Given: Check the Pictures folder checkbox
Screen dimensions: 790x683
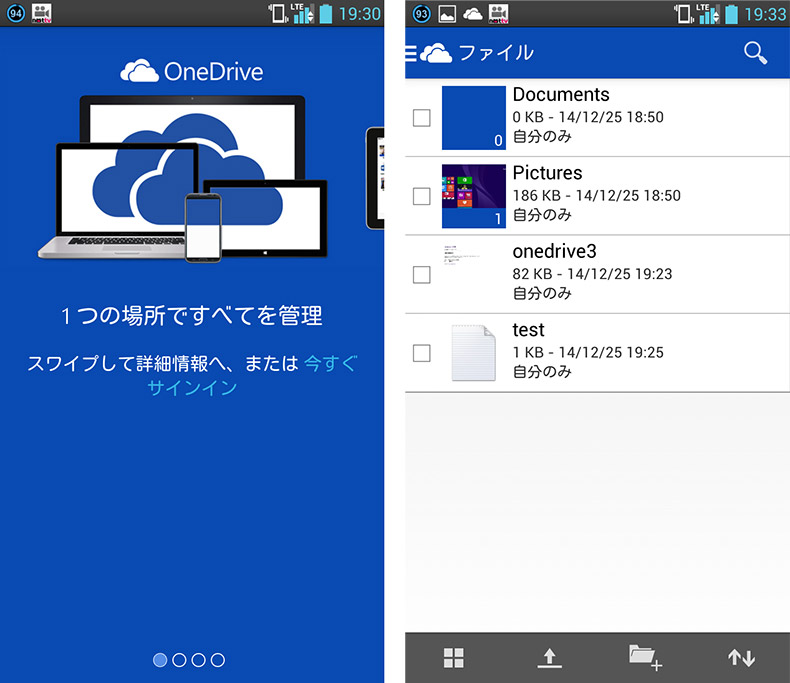Looking at the screenshot, I should click(421, 196).
